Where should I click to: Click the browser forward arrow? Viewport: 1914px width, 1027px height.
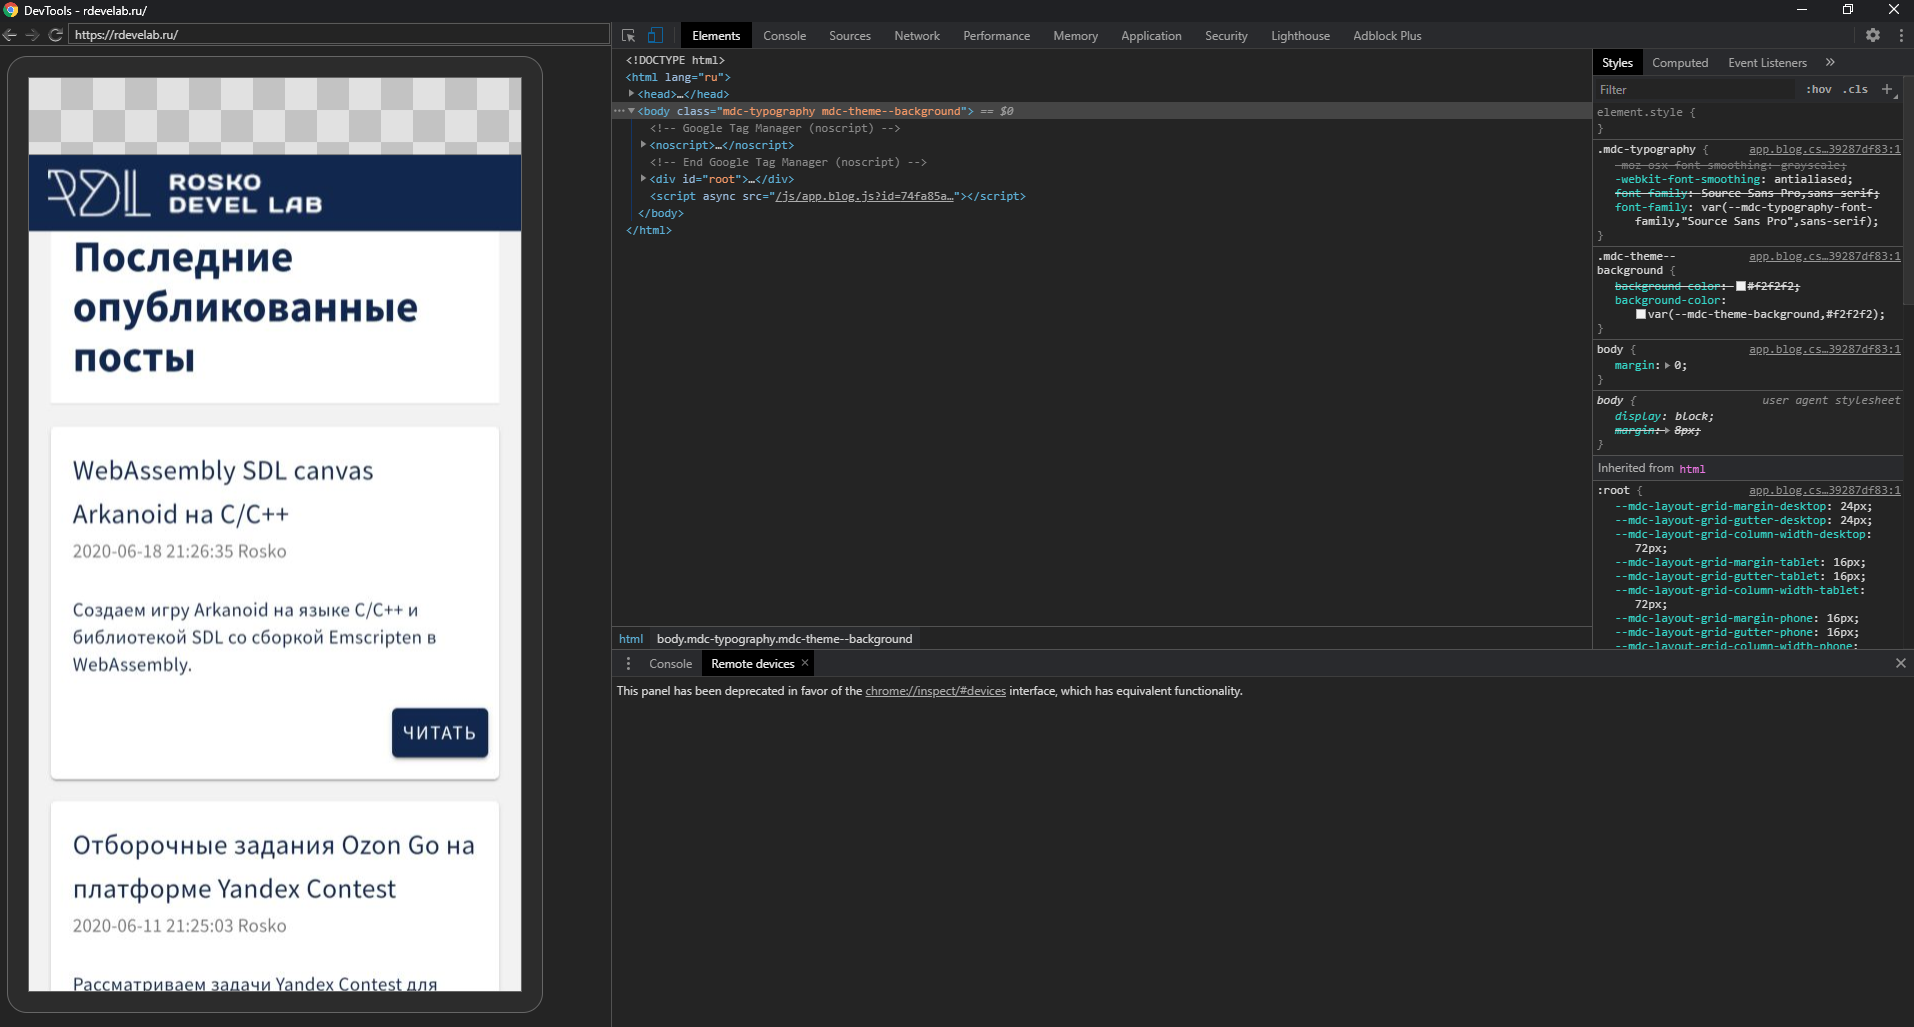click(32, 34)
